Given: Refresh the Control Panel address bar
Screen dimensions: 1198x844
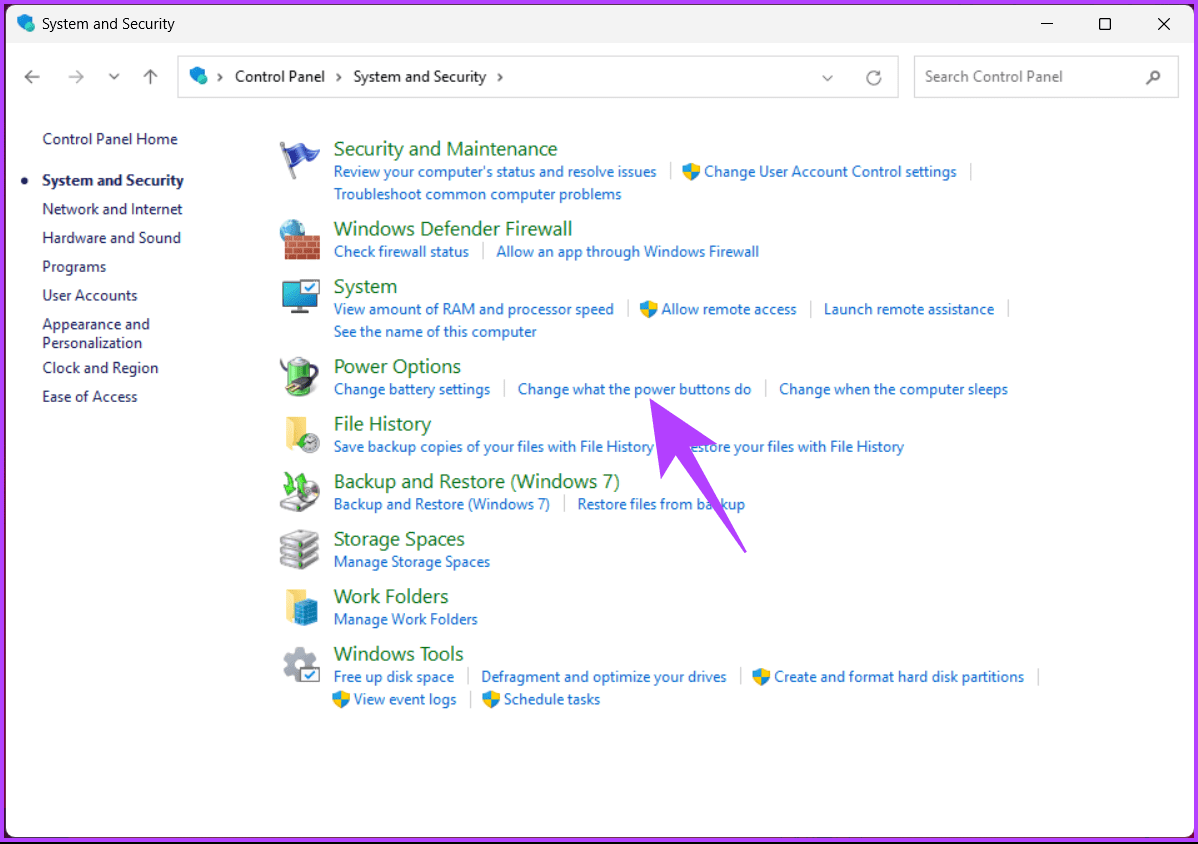Looking at the screenshot, I should point(873,77).
